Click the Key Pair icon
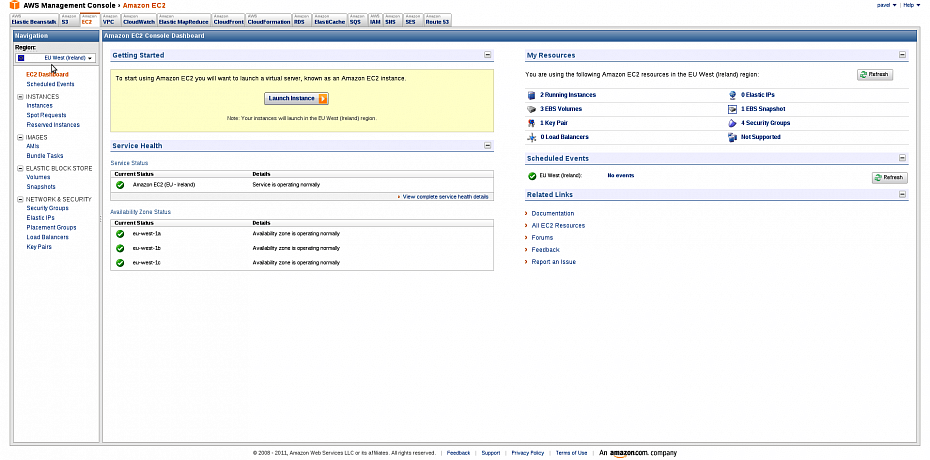This screenshot has height=460, width=930. (531, 123)
